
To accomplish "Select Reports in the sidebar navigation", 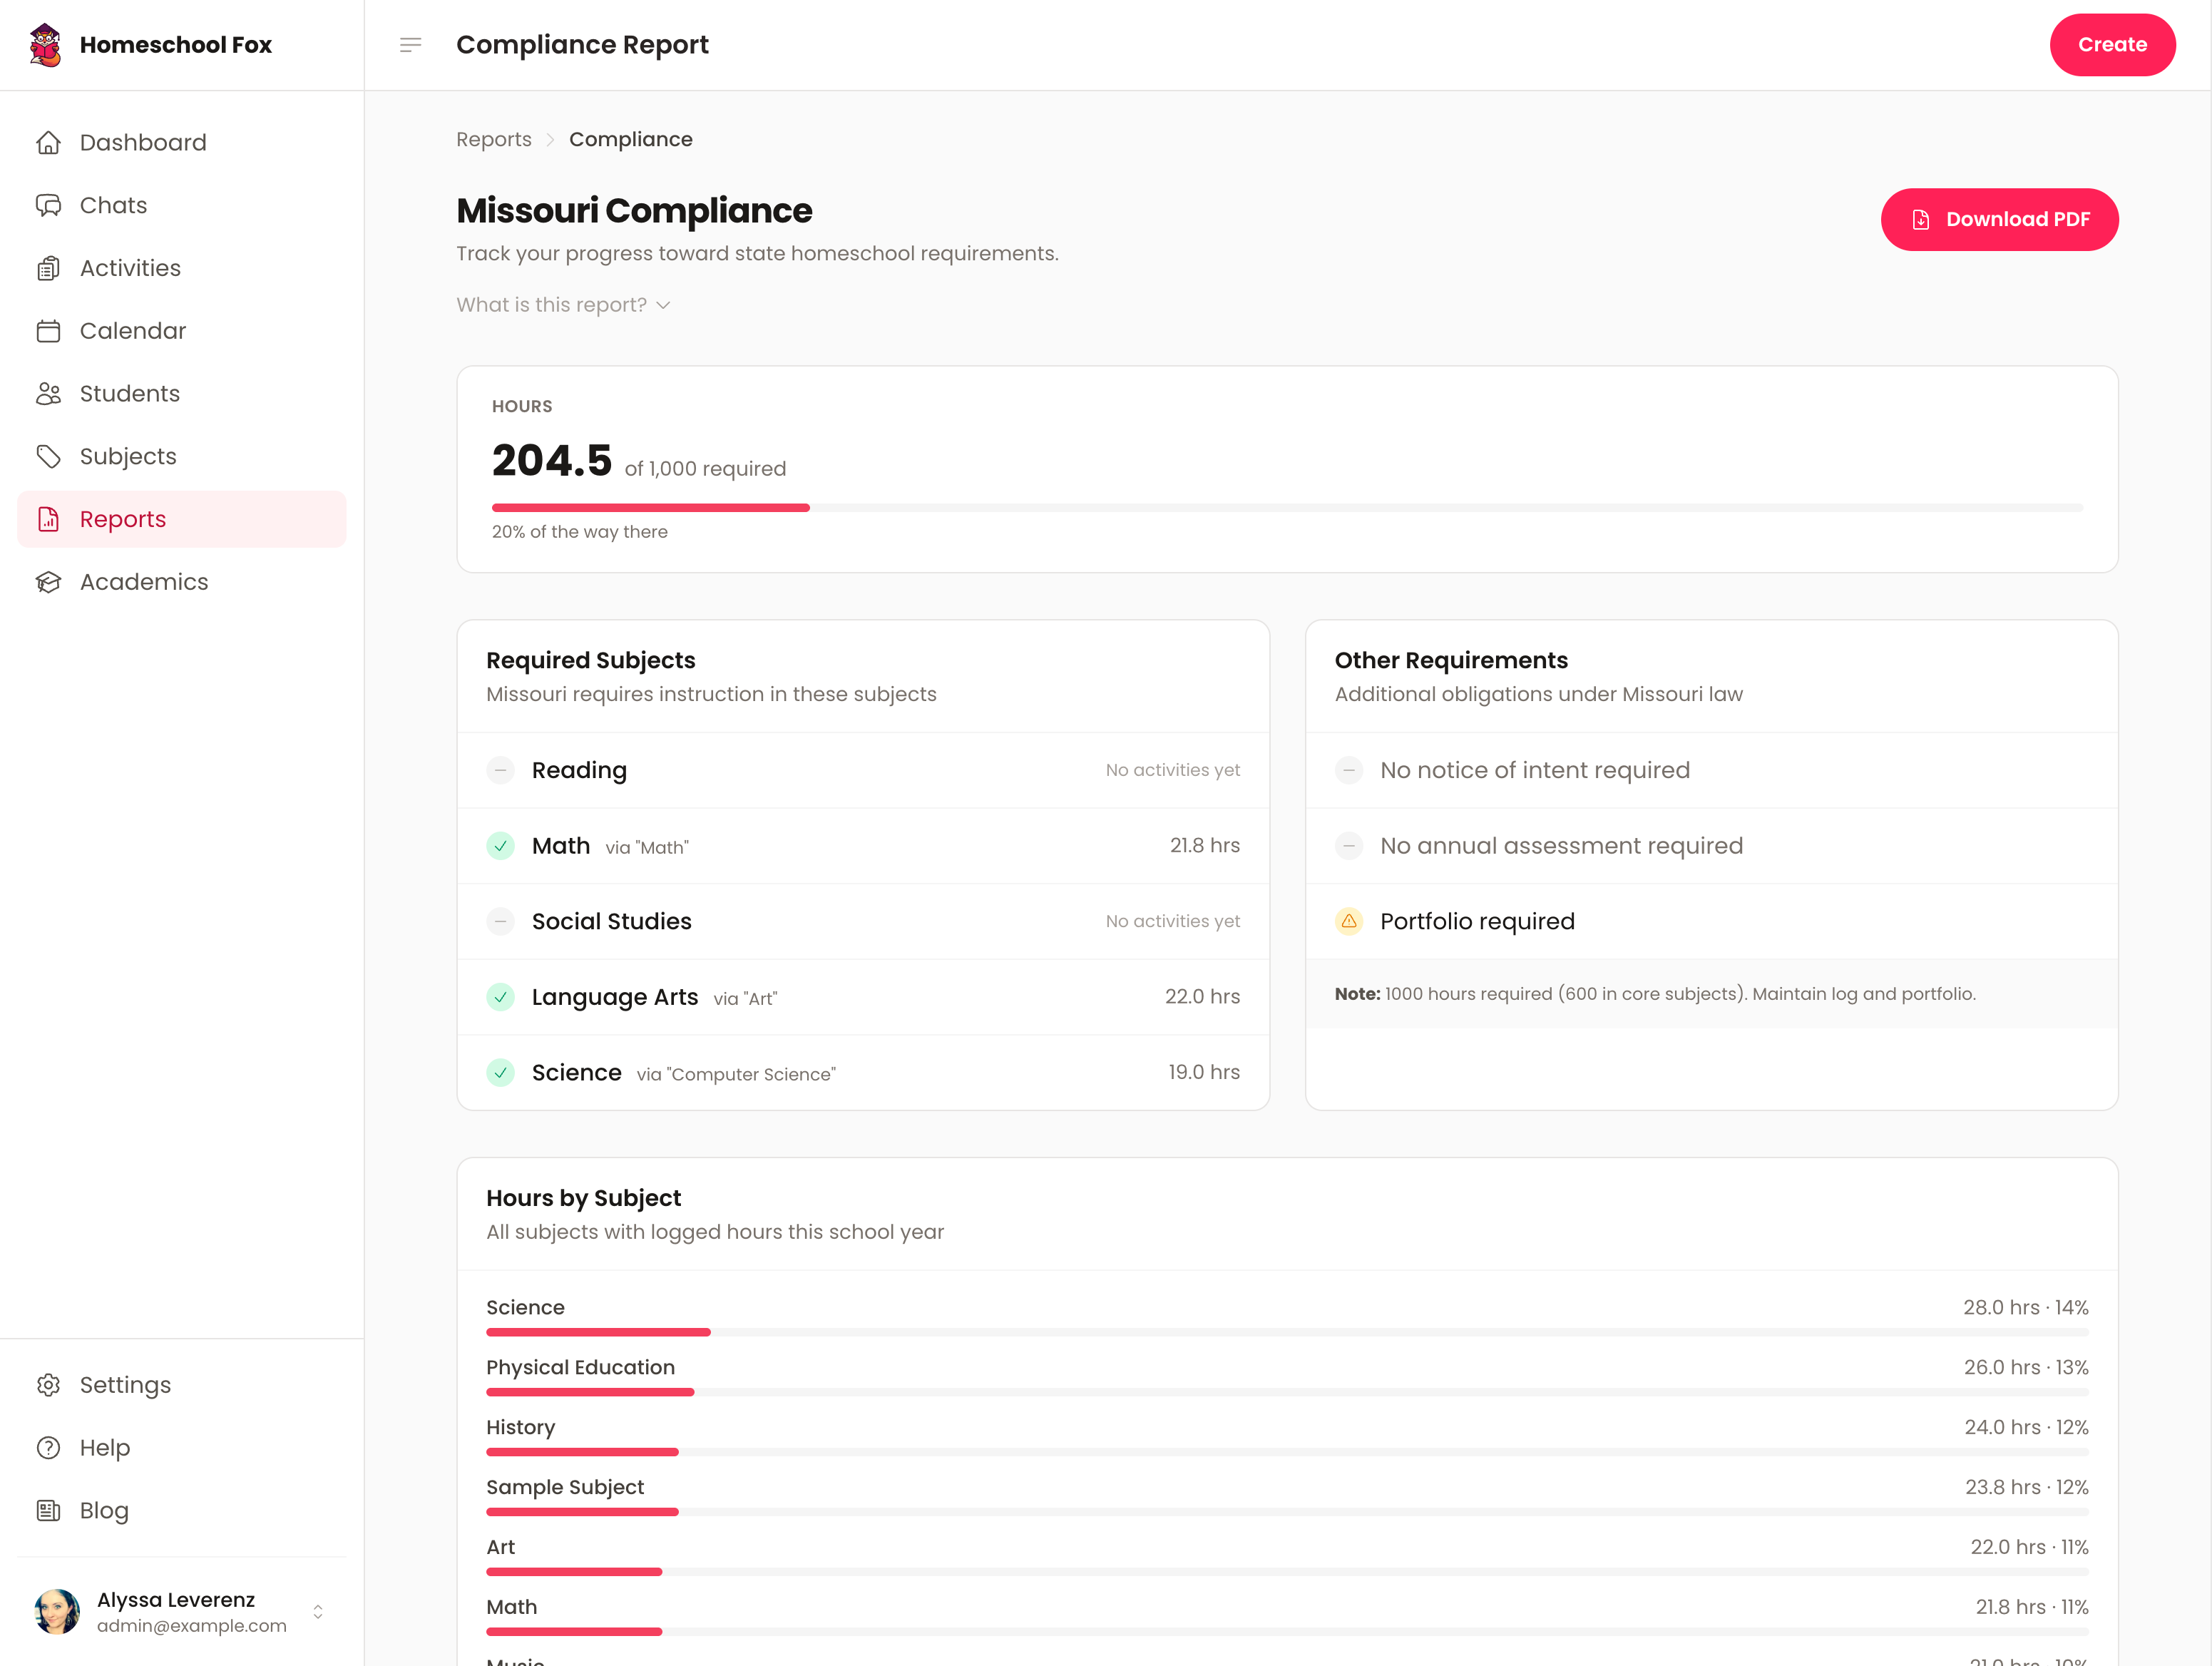I will click(122, 519).
